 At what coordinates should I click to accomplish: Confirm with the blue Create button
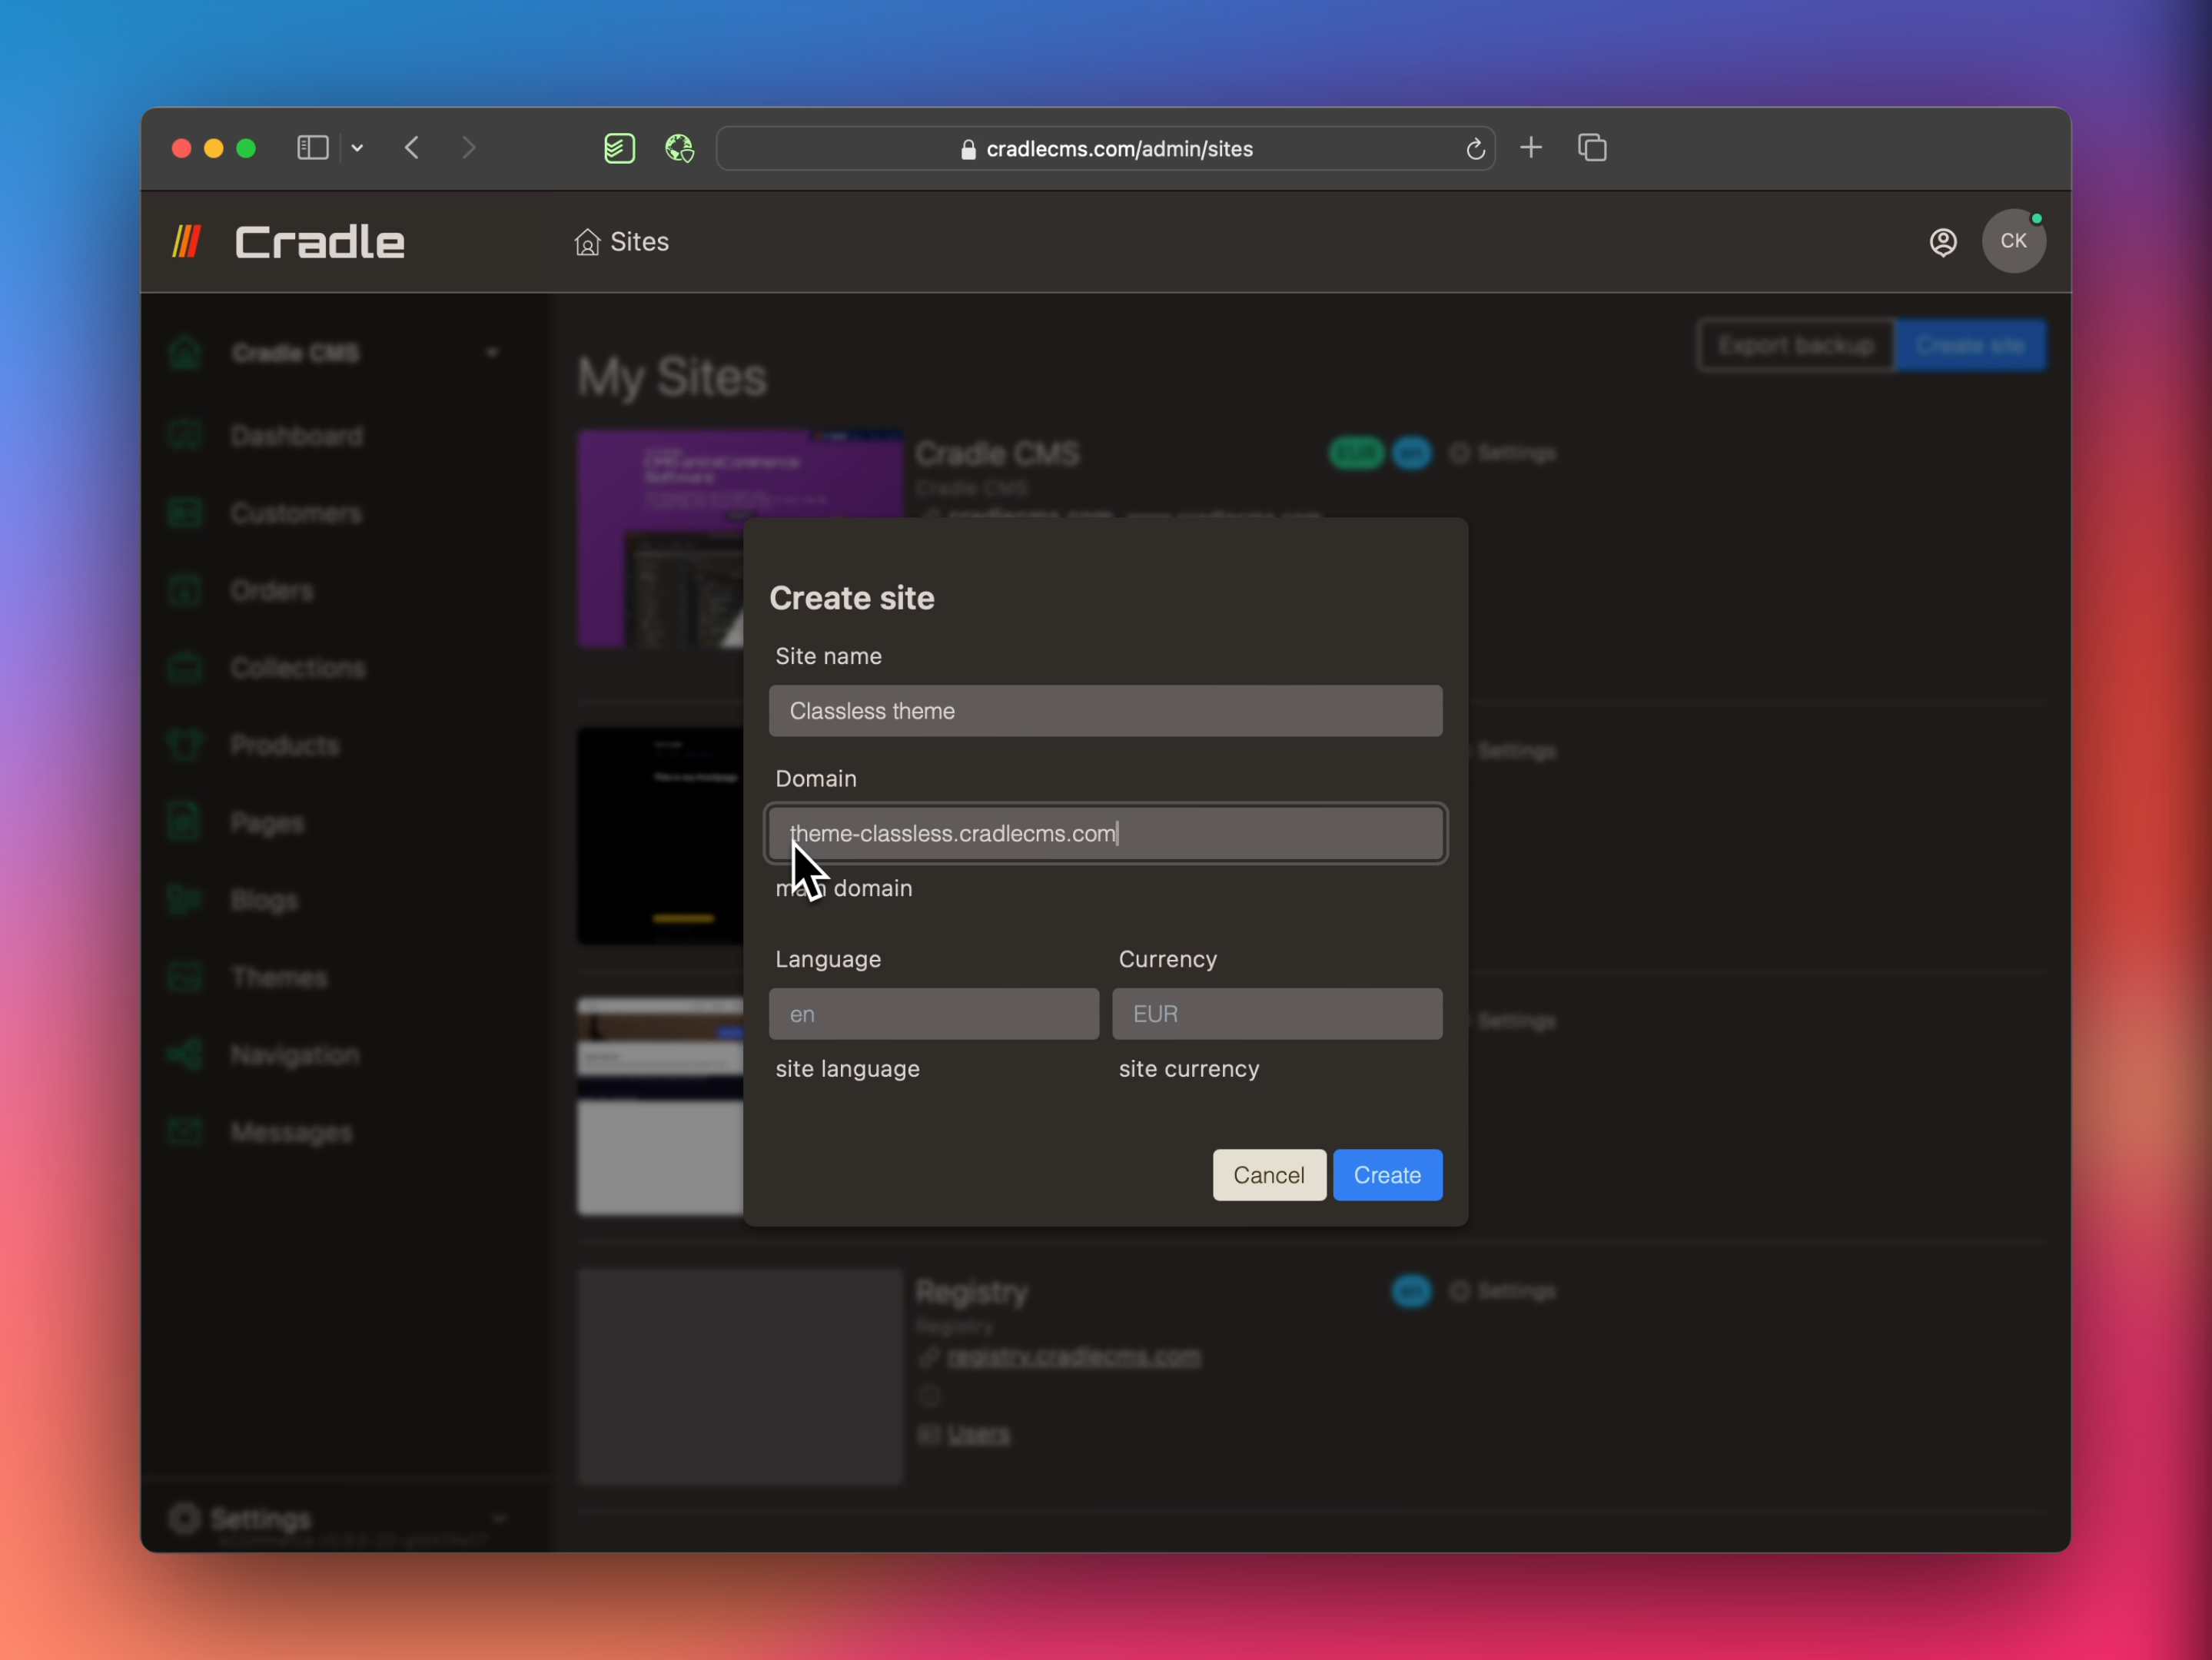click(1387, 1175)
